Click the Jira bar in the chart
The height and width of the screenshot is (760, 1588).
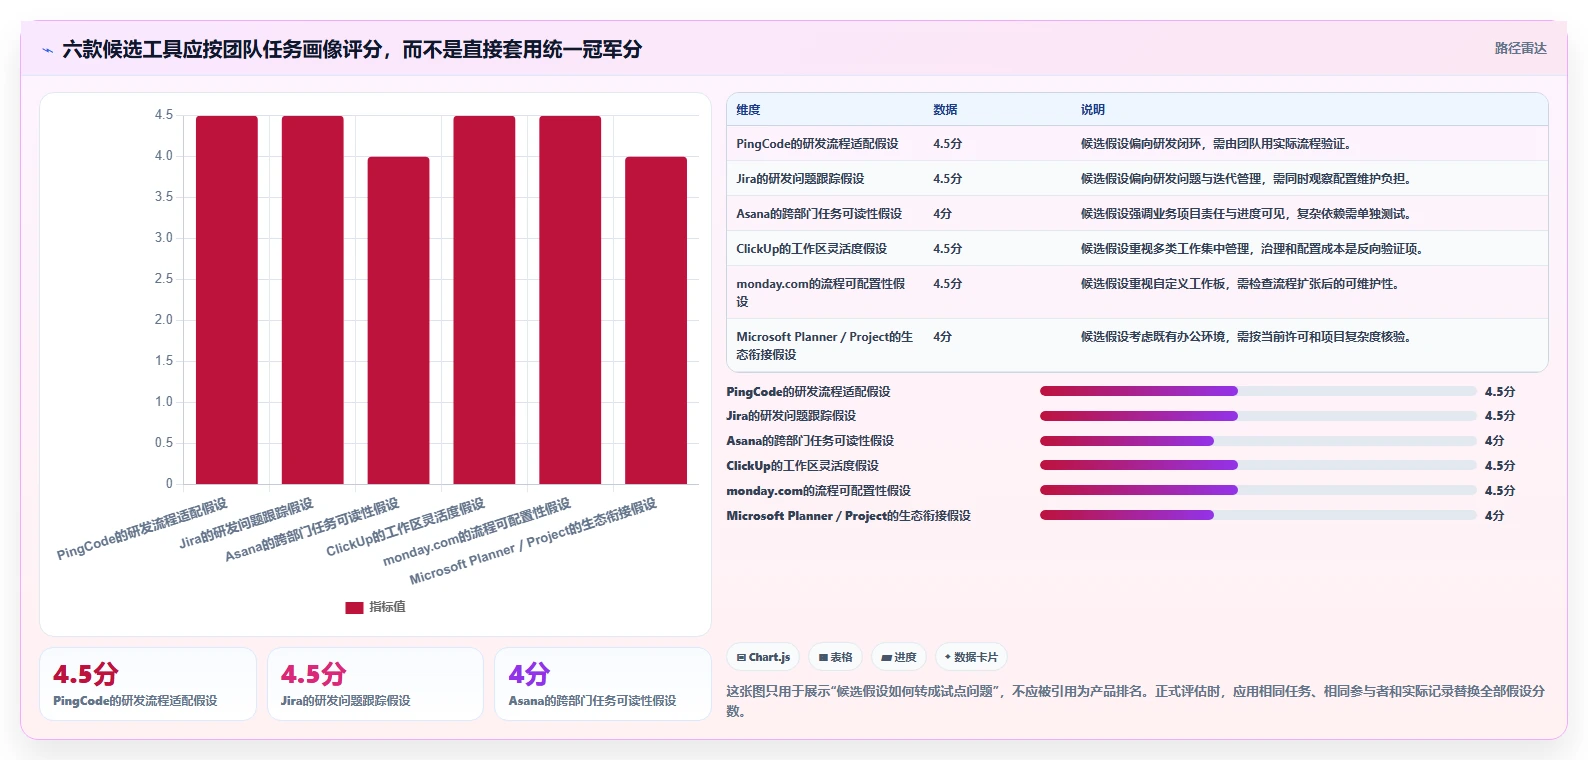coord(313,300)
